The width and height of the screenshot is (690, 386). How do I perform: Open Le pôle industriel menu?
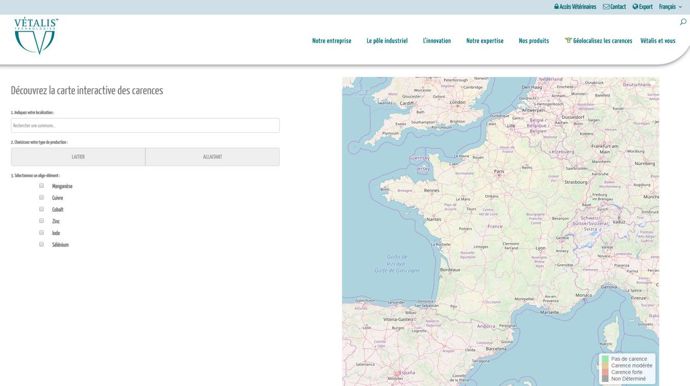387,40
